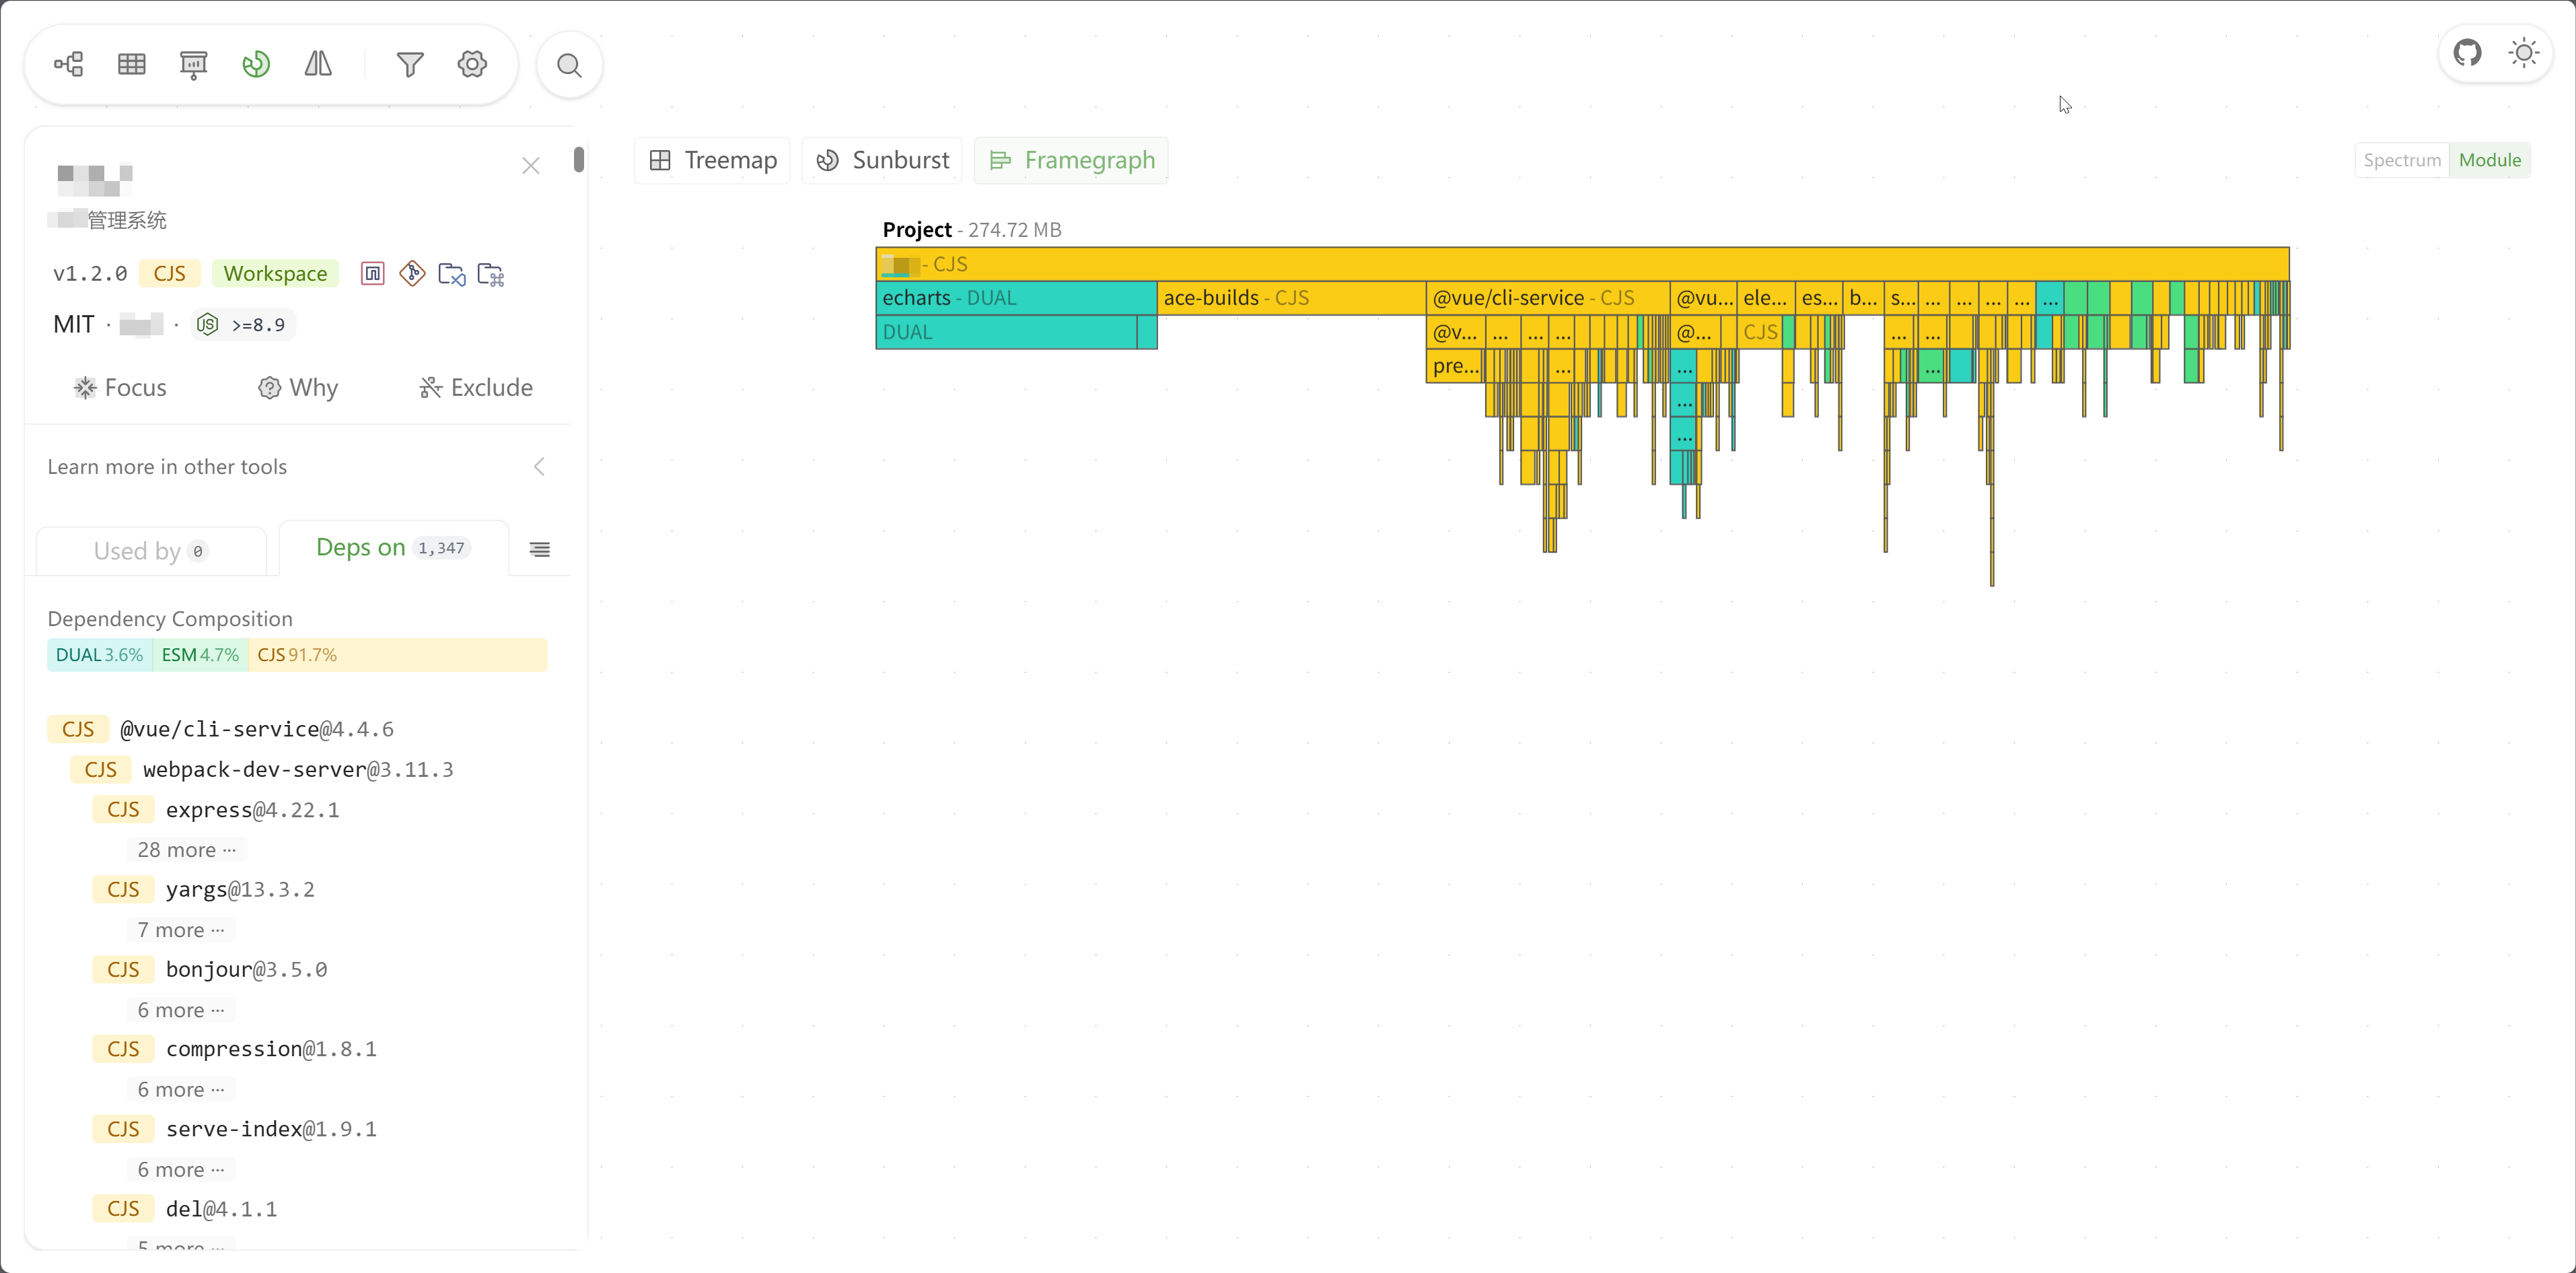This screenshot has width=2576, height=1273.
Task: Click the echarts DUAL block in framegraph
Action: point(1015,298)
